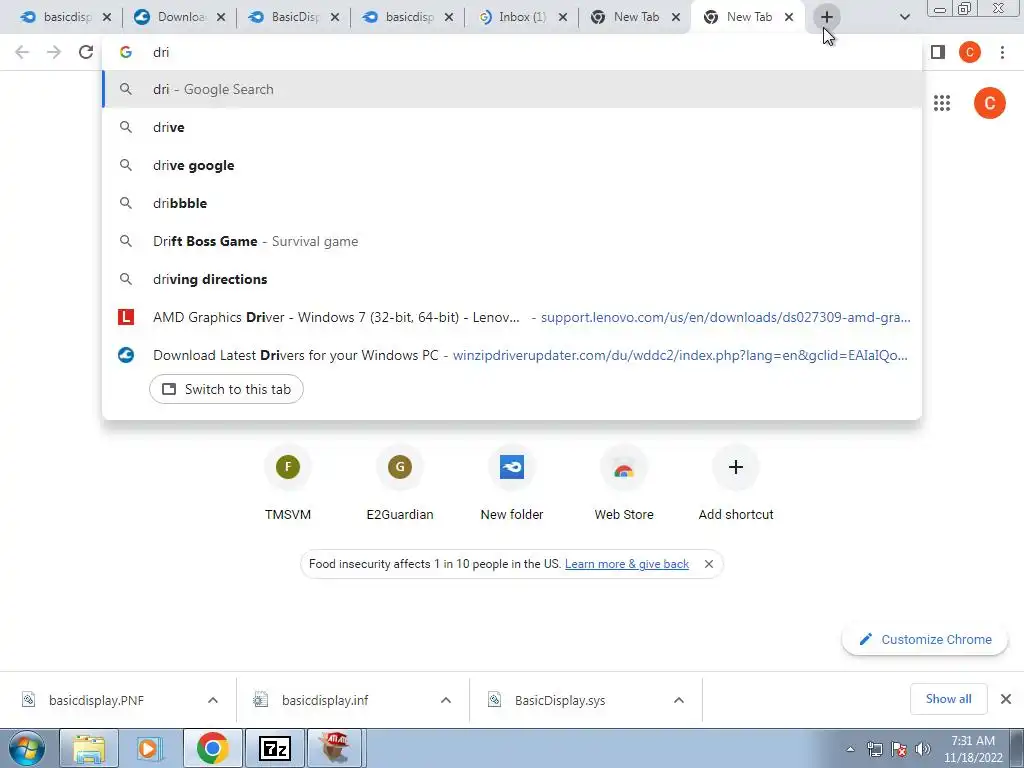Click the network tray icon
Viewport: 1024px width, 768px height.
point(874,749)
